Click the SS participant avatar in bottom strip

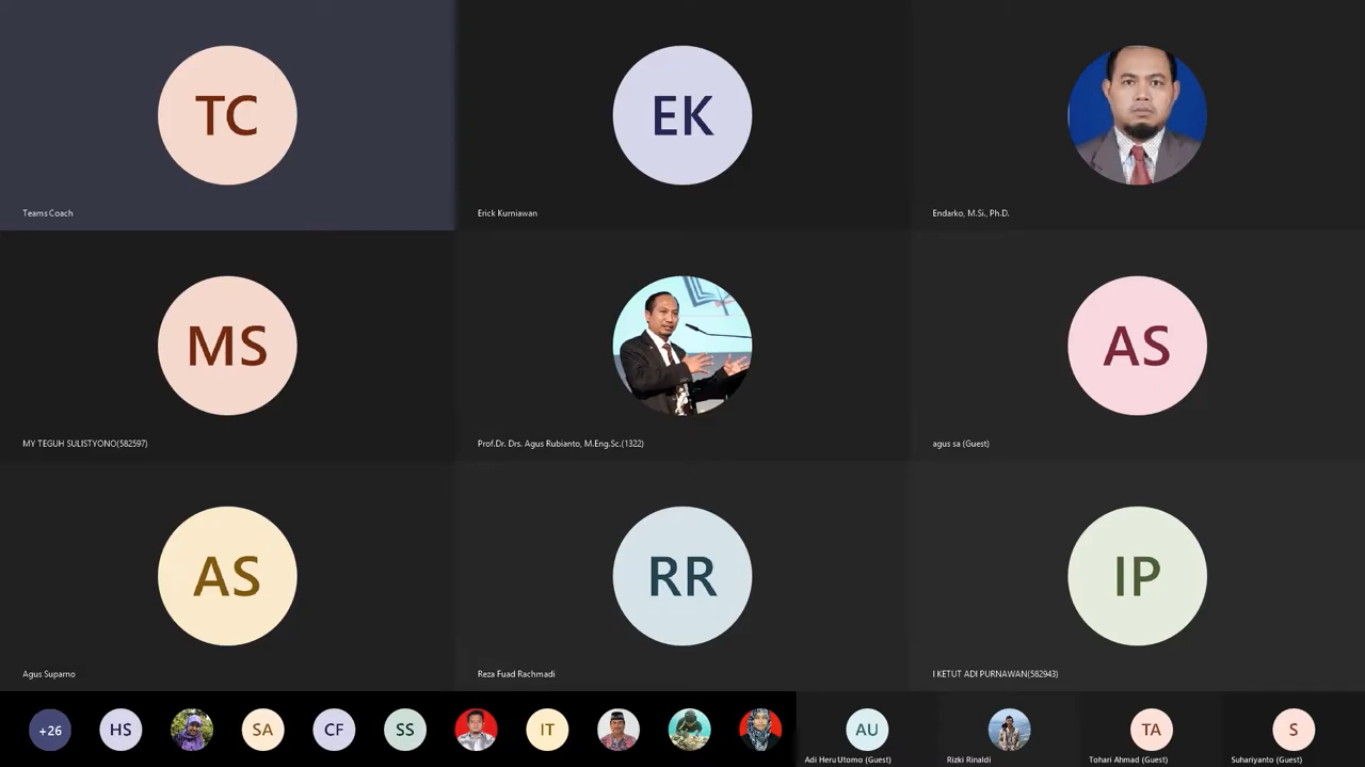pos(405,730)
